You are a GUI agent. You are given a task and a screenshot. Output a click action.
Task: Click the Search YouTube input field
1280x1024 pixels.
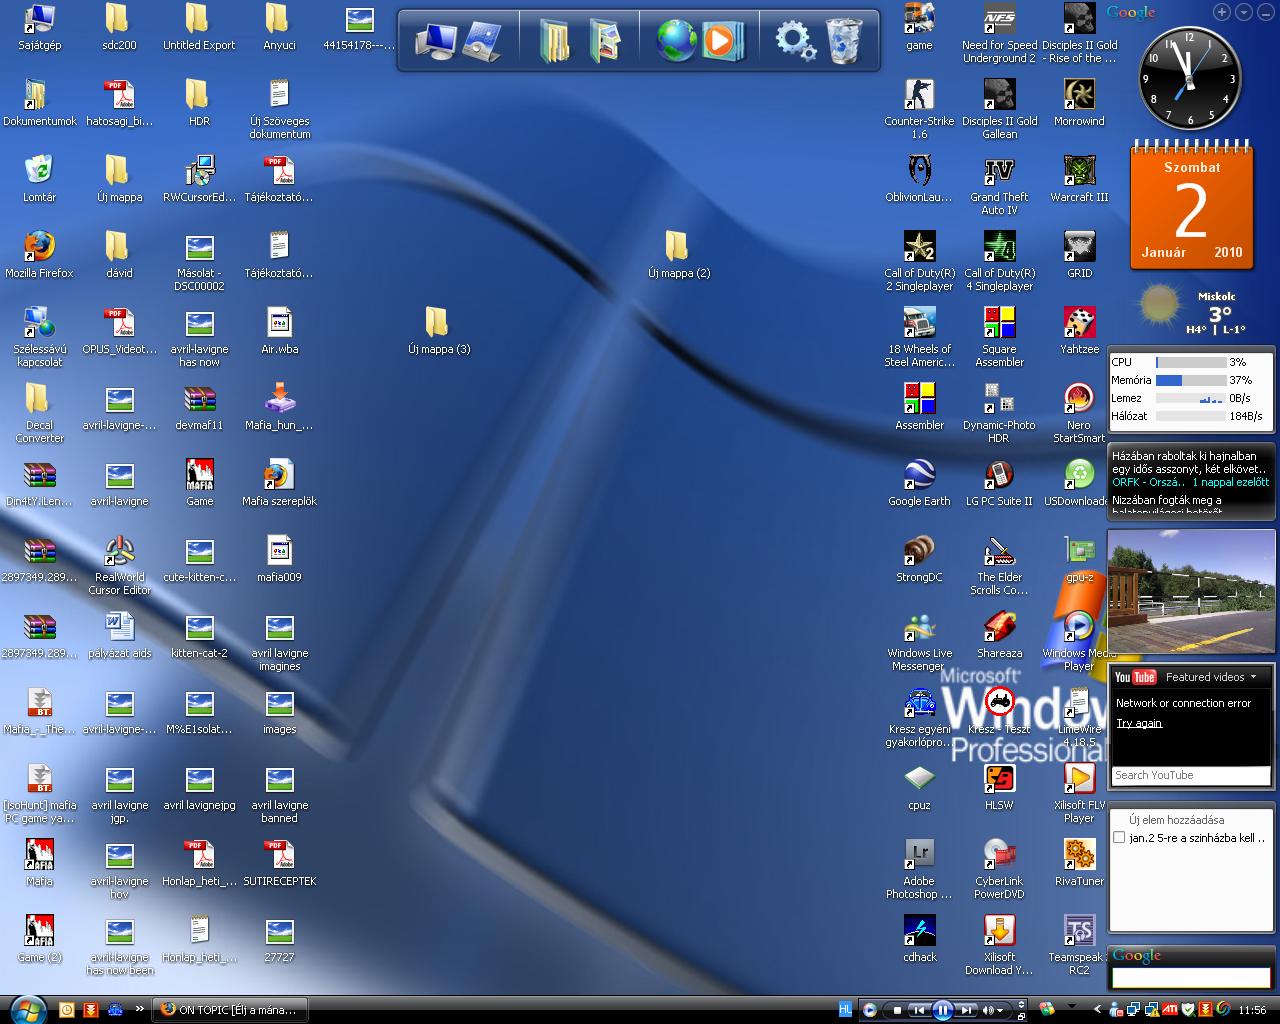(1190, 775)
